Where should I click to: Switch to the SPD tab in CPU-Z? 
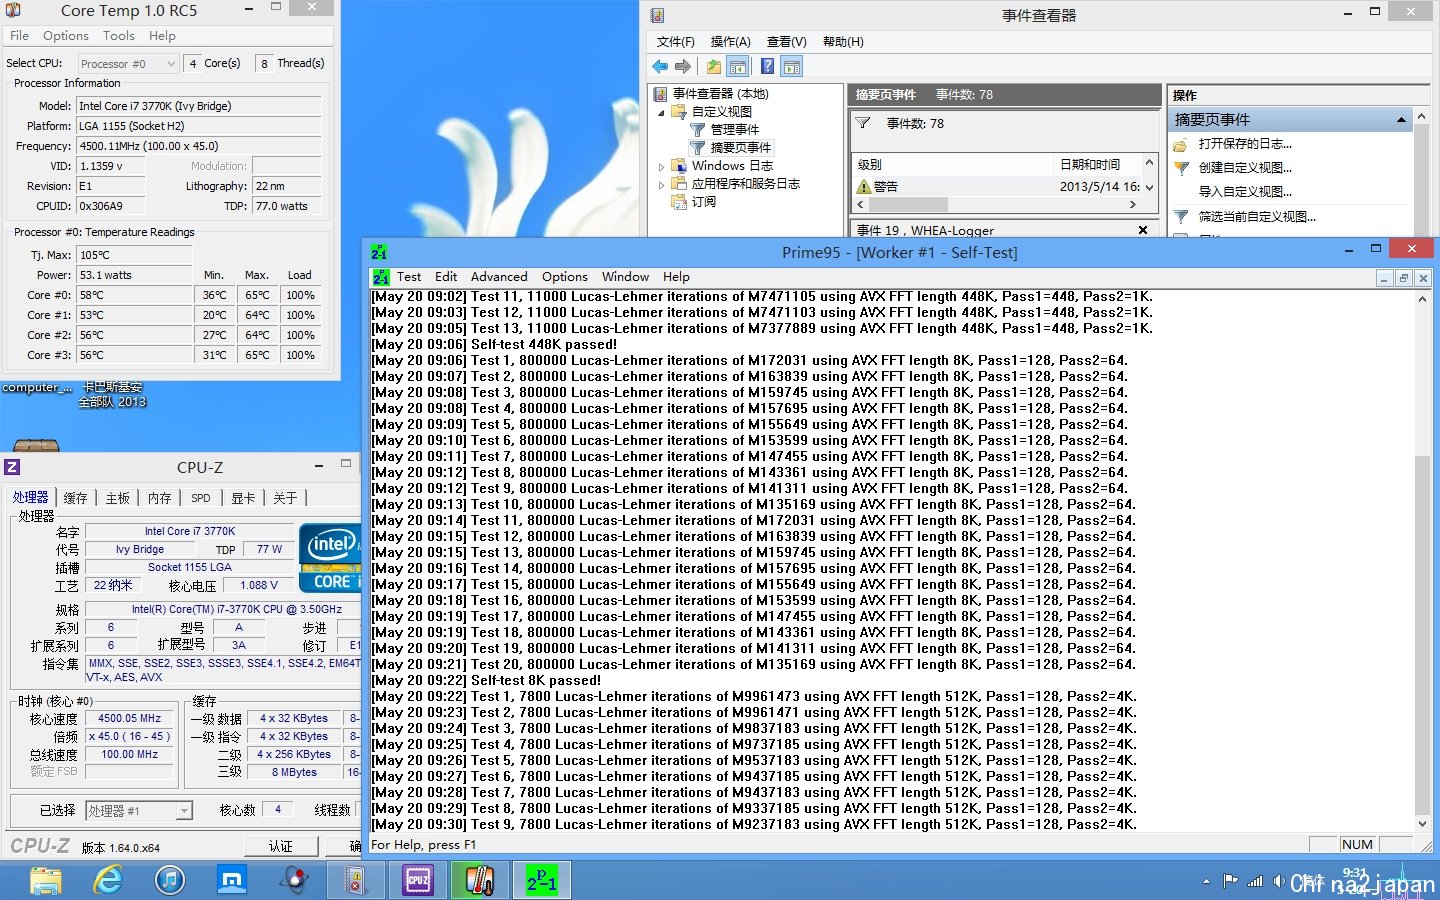click(x=201, y=498)
